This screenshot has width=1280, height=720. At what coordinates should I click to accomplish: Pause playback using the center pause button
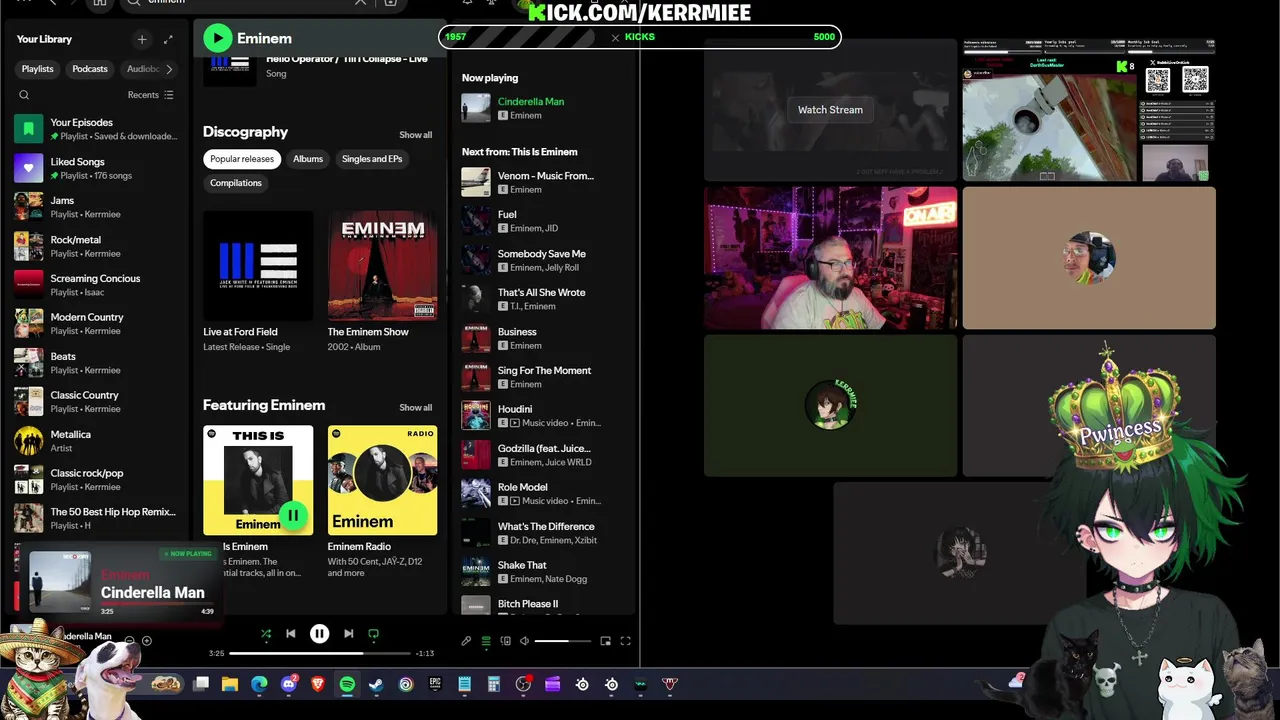pyautogui.click(x=319, y=633)
